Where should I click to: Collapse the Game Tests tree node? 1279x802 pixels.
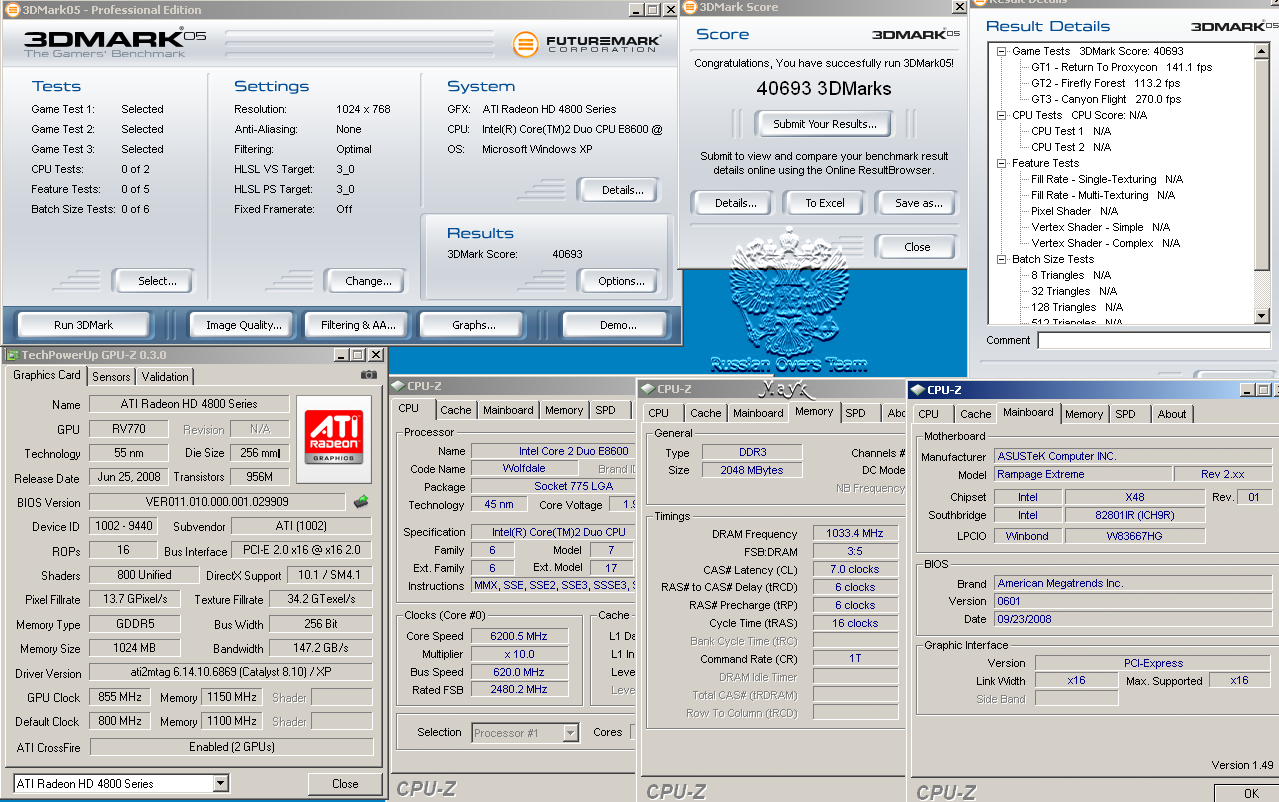pyautogui.click(x=1002, y=51)
